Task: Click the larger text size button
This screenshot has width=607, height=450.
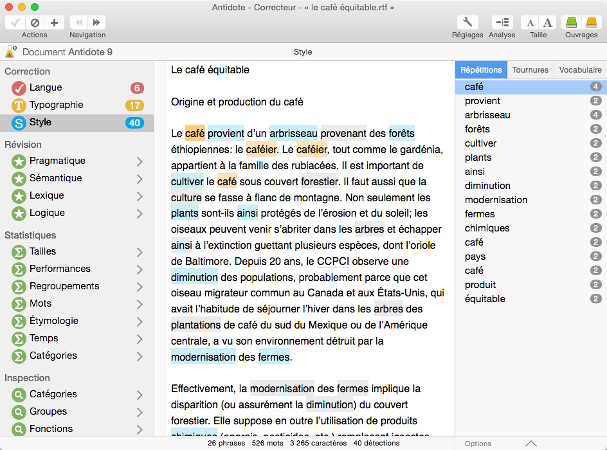Action: click(548, 21)
